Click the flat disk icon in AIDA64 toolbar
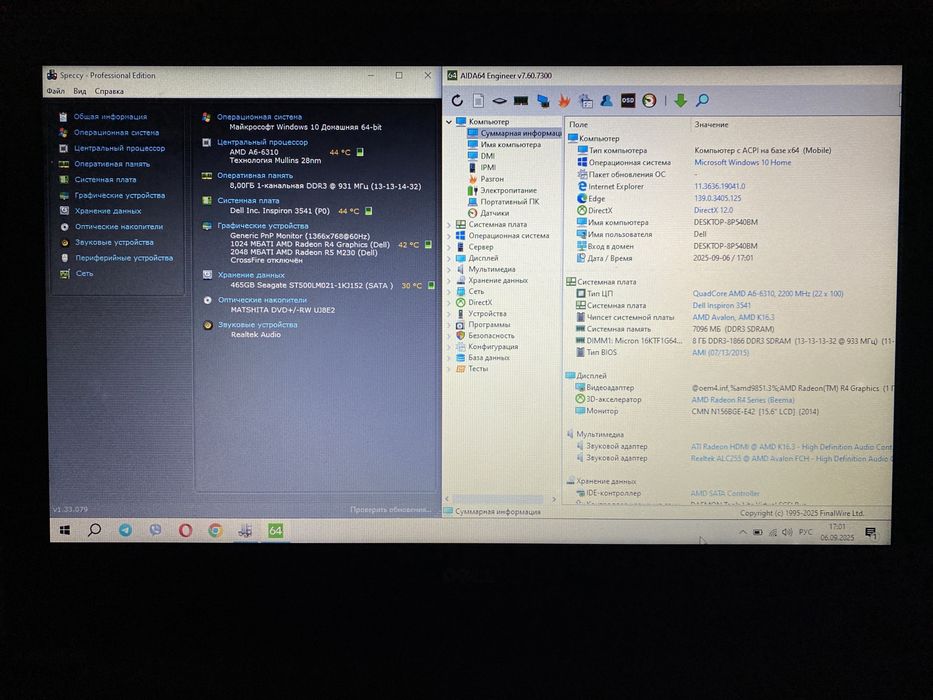The image size is (933, 700). click(499, 101)
